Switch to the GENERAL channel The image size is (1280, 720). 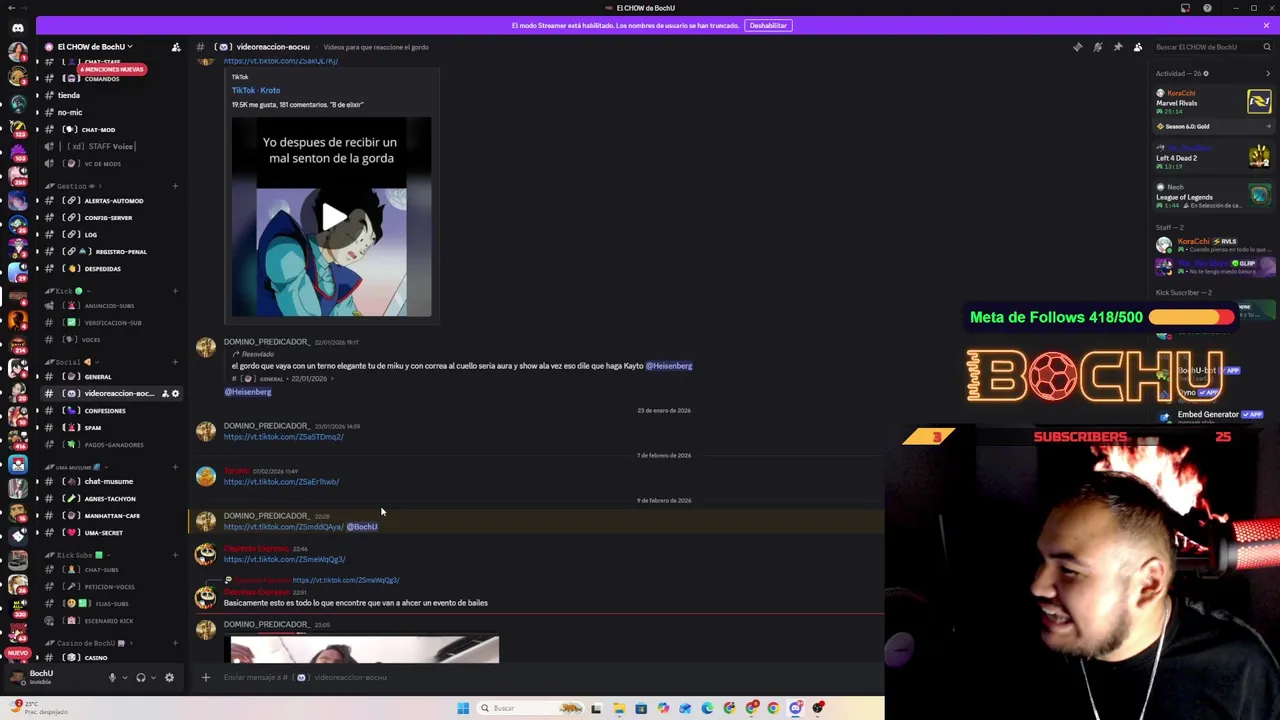coord(110,377)
